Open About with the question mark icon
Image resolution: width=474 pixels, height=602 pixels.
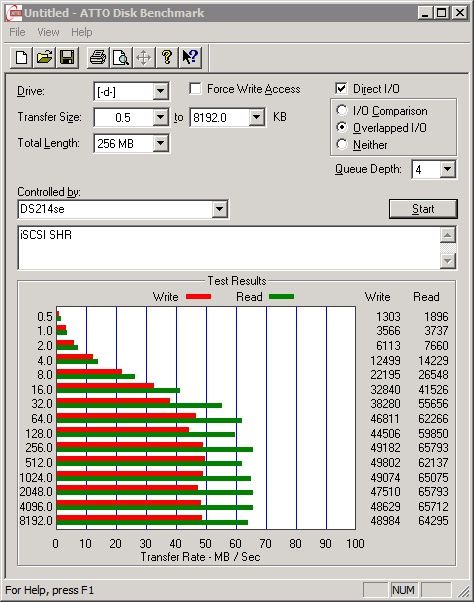(167, 58)
